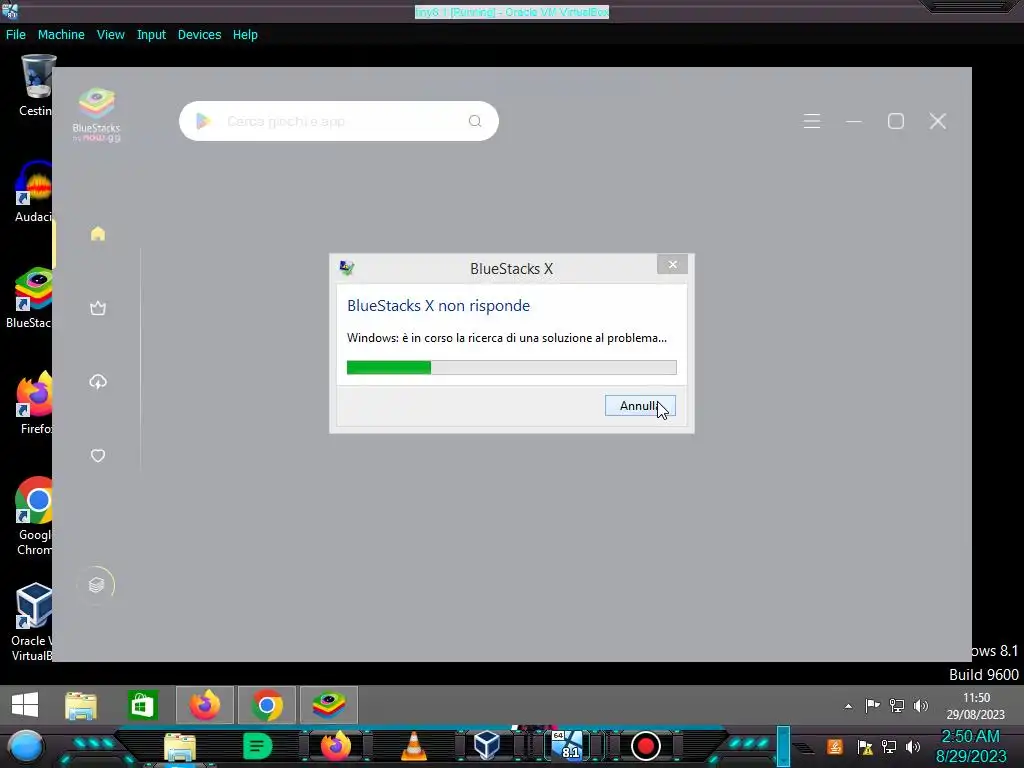
Task: Open the favorites heart icon in BlueStacks sidebar
Action: click(98, 456)
